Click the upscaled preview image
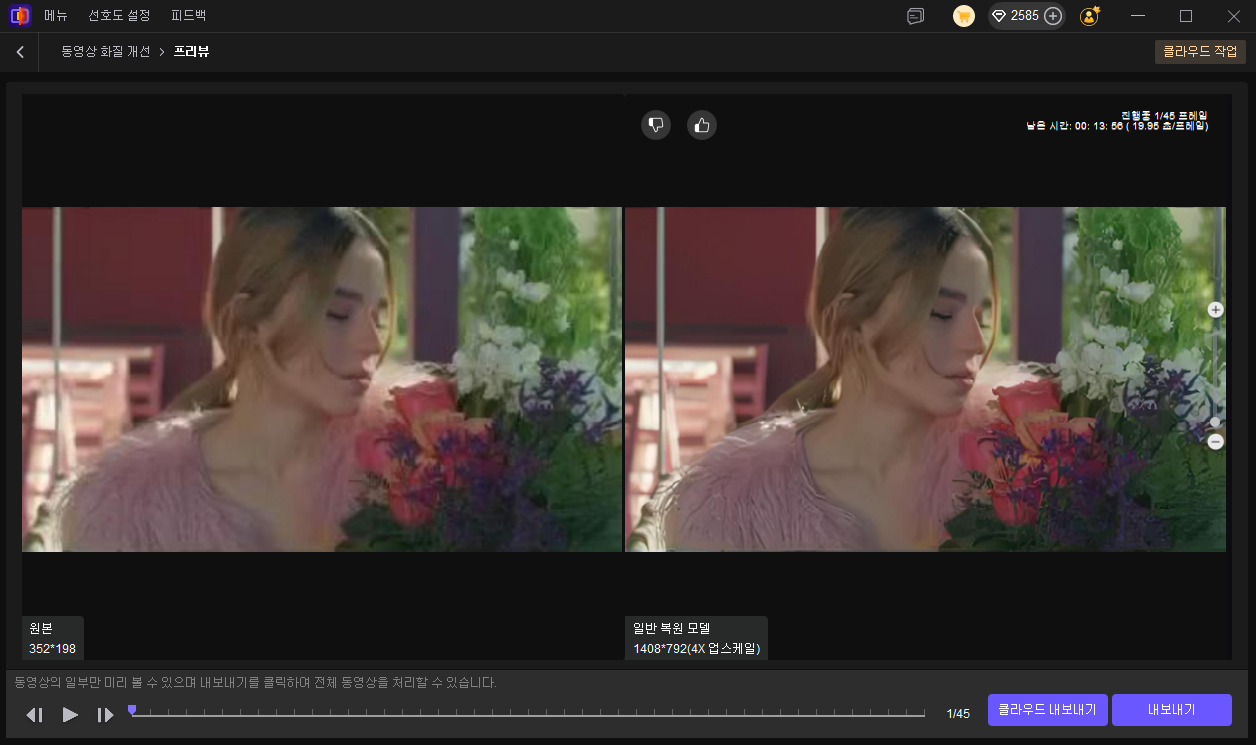The height and width of the screenshot is (745, 1256). point(925,379)
